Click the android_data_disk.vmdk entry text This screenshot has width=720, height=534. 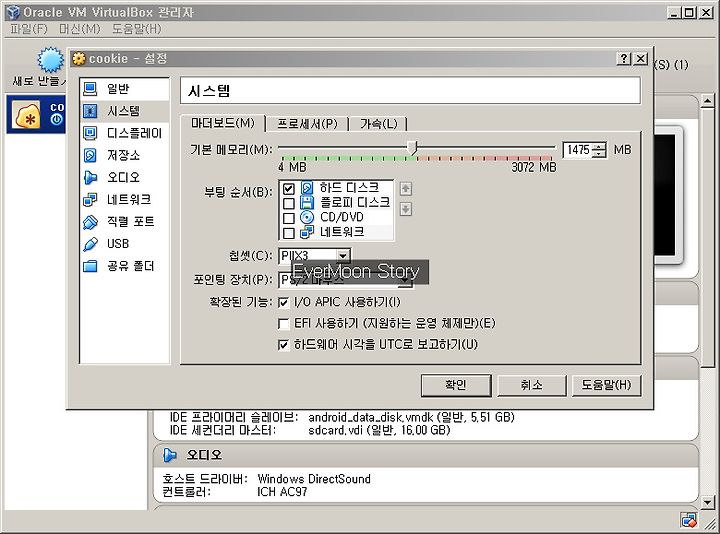pos(411,417)
